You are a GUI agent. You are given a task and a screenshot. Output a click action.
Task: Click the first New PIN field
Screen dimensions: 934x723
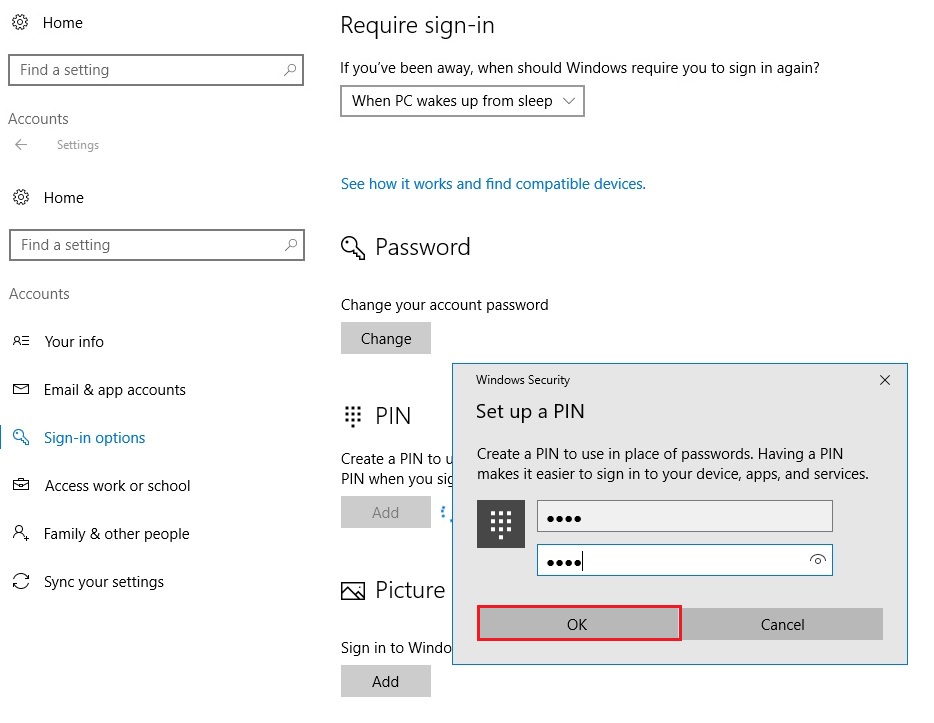click(684, 517)
